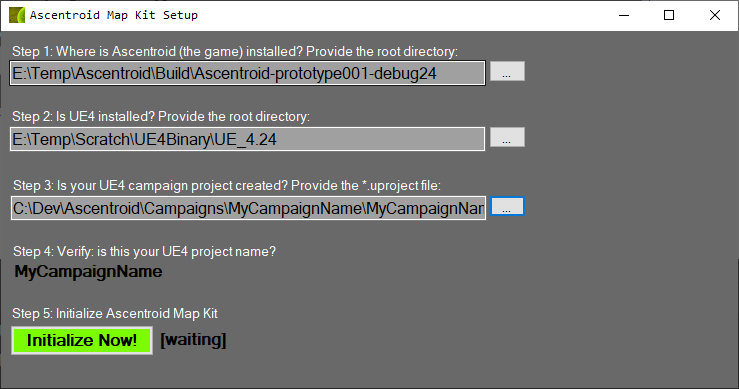
Task: Click the Step 3 campaign project label
Action: 227,186
